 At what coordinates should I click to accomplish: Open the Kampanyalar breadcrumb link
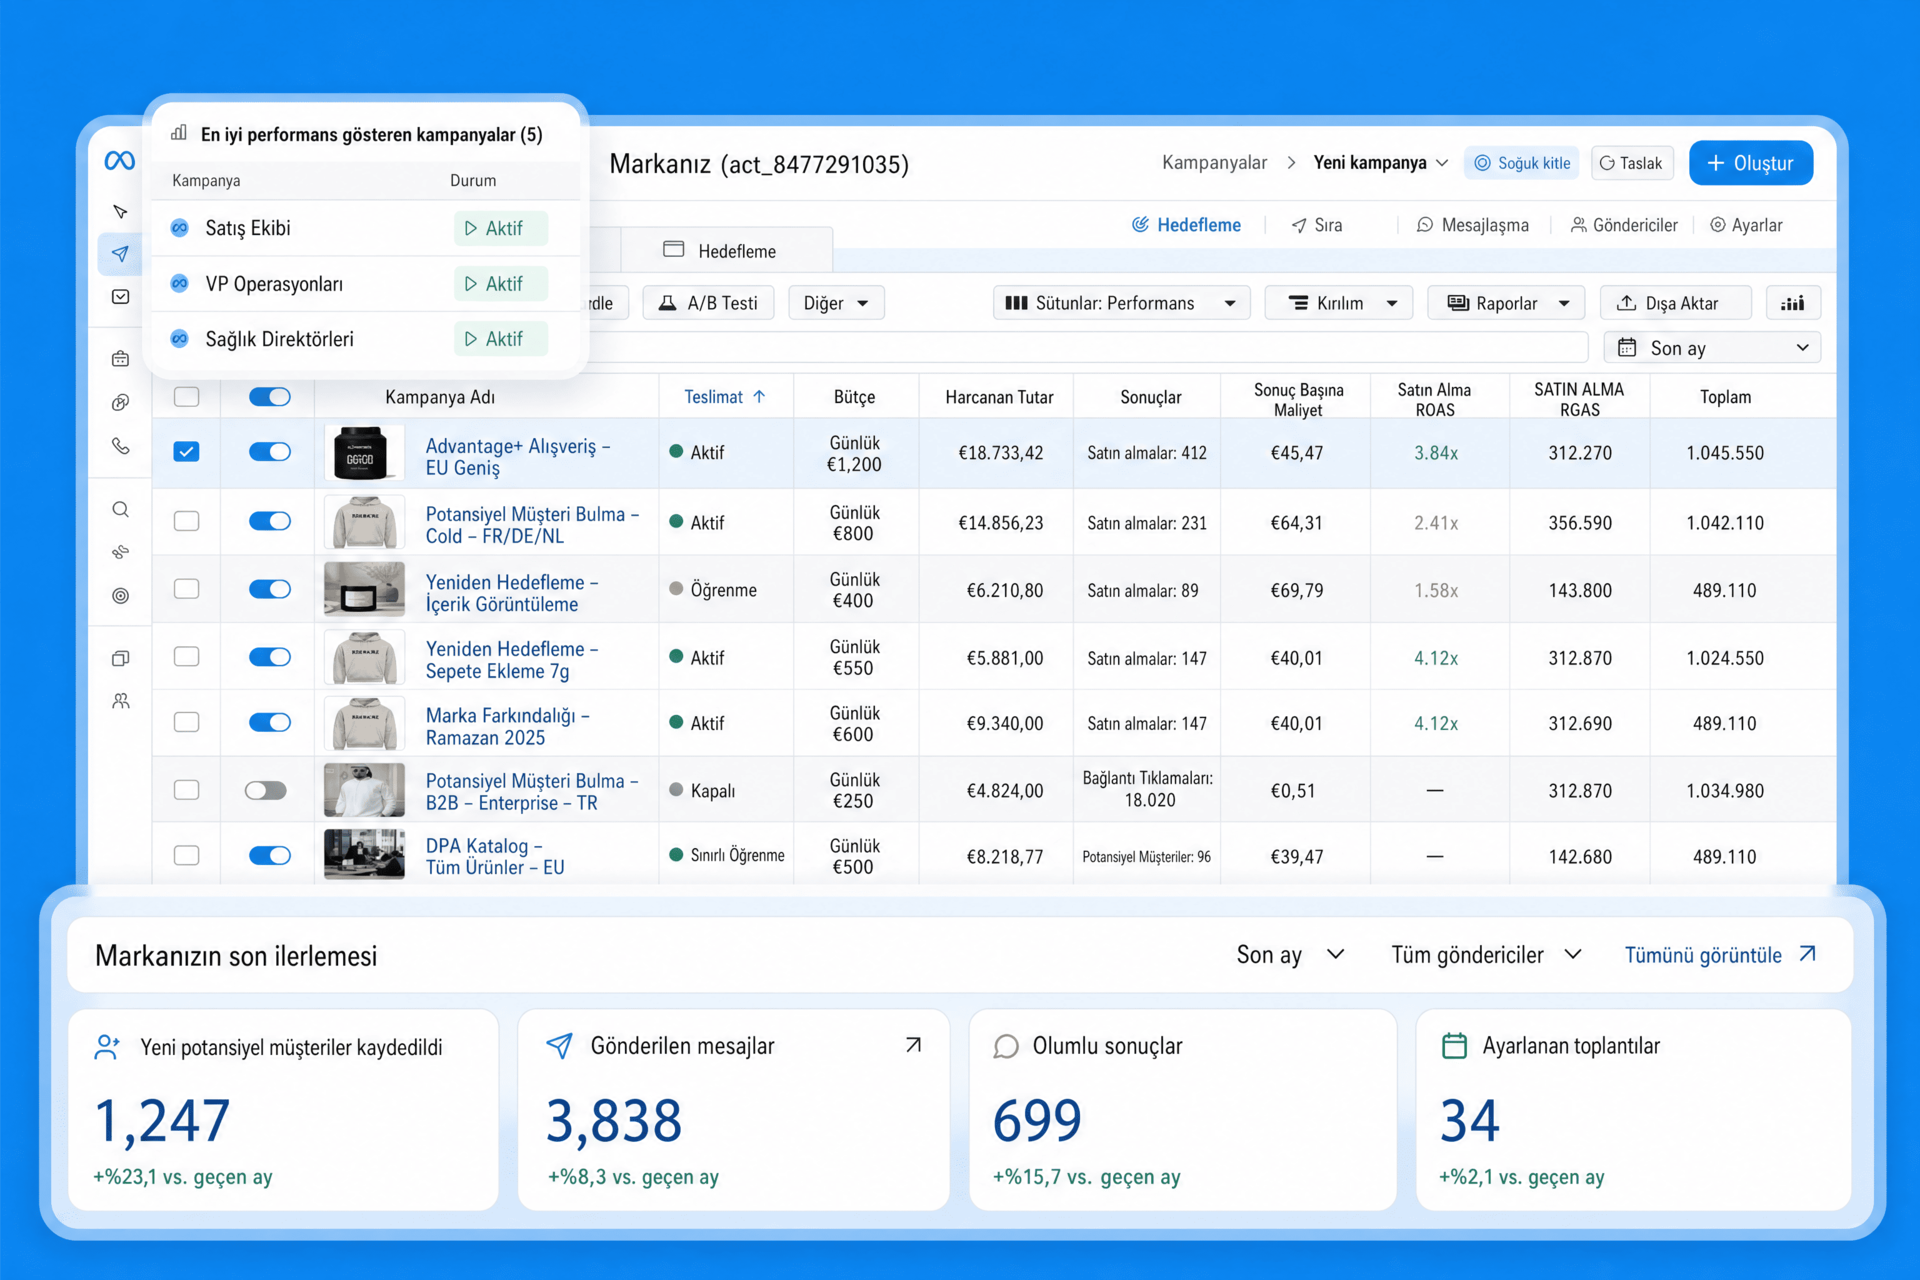[x=1214, y=163]
